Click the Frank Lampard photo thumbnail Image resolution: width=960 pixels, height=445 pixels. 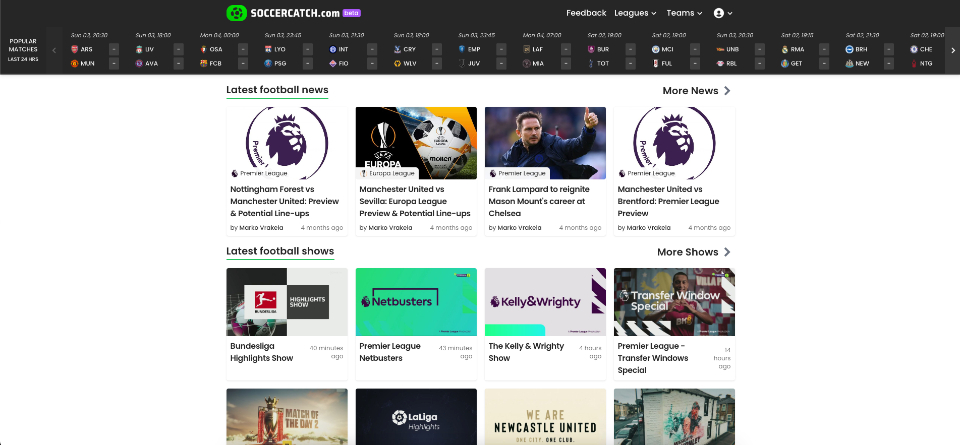[546, 143]
